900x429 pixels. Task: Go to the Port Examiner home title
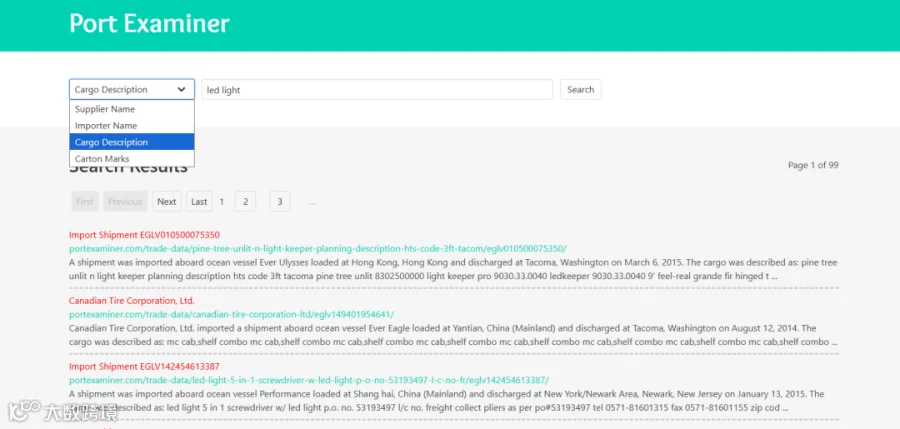click(149, 24)
